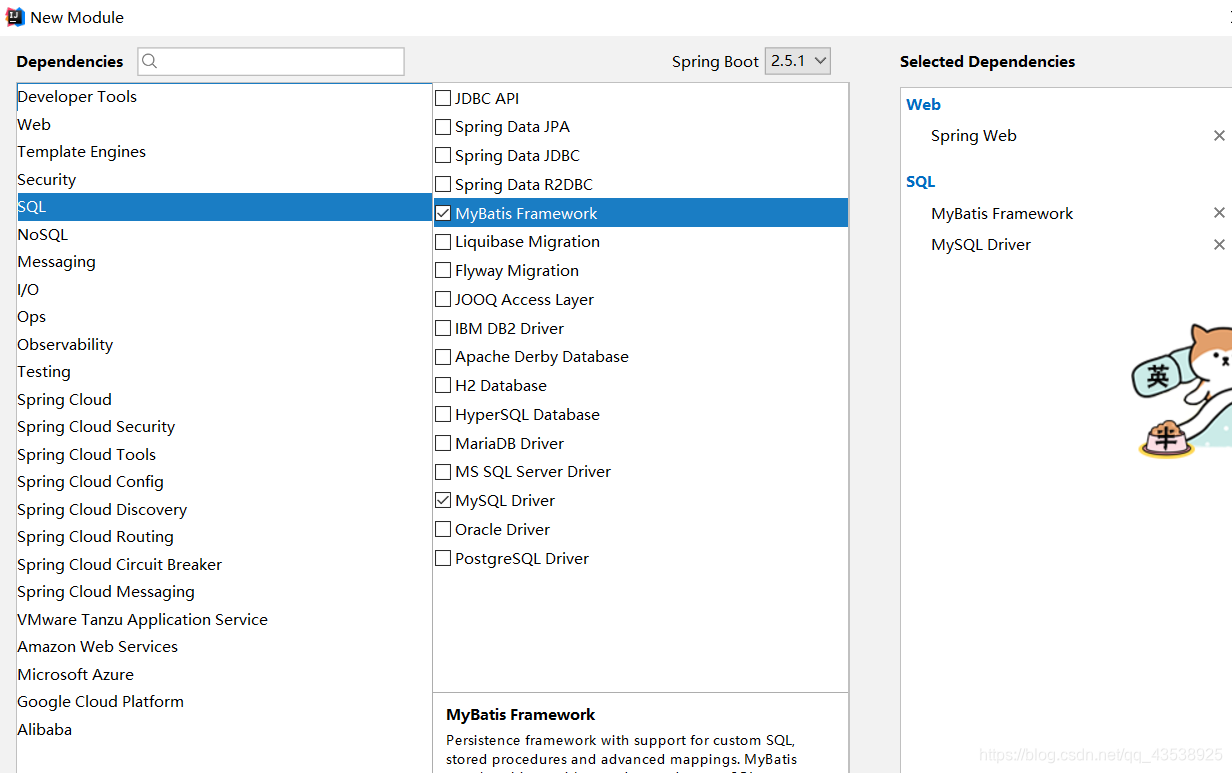Tick MS SQL Server Driver checkbox
The height and width of the screenshot is (773, 1232).
pyautogui.click(x=443, y=472)
